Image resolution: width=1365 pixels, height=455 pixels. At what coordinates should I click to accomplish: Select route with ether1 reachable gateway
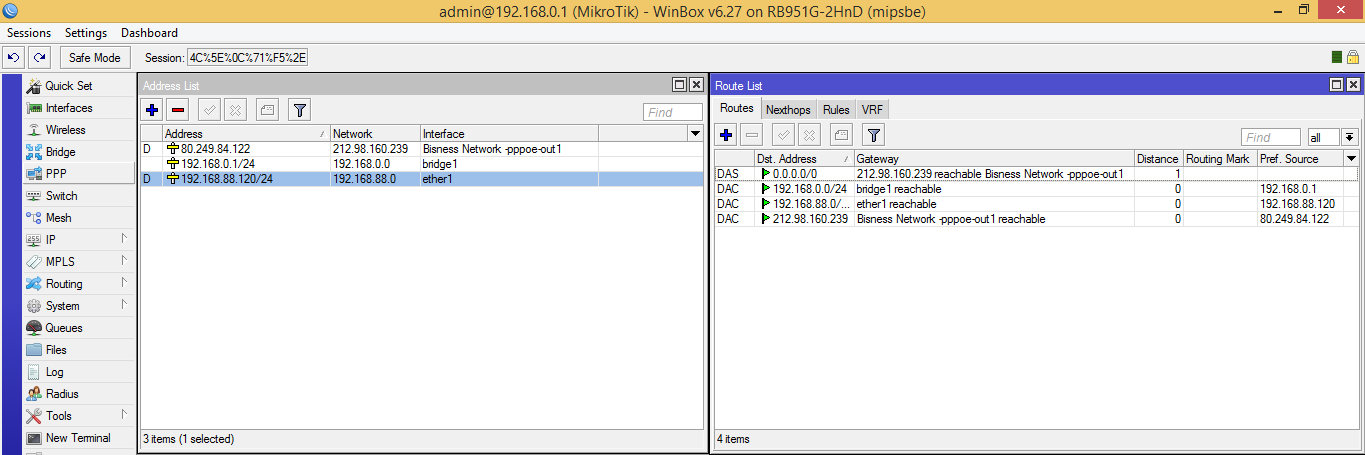click(x=1037, y=203)
